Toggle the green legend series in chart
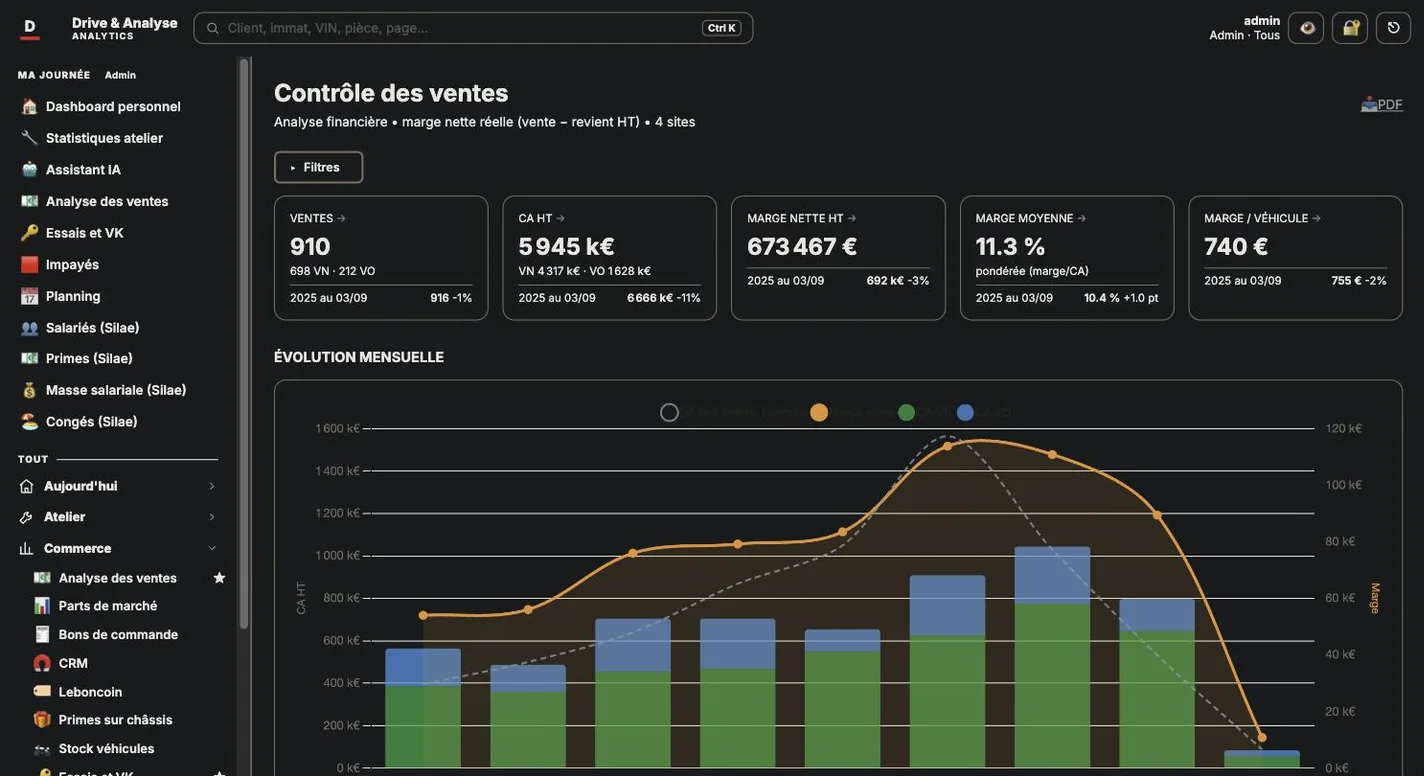The height and width of the screenshot is (776, 1424). pos(907,412)
